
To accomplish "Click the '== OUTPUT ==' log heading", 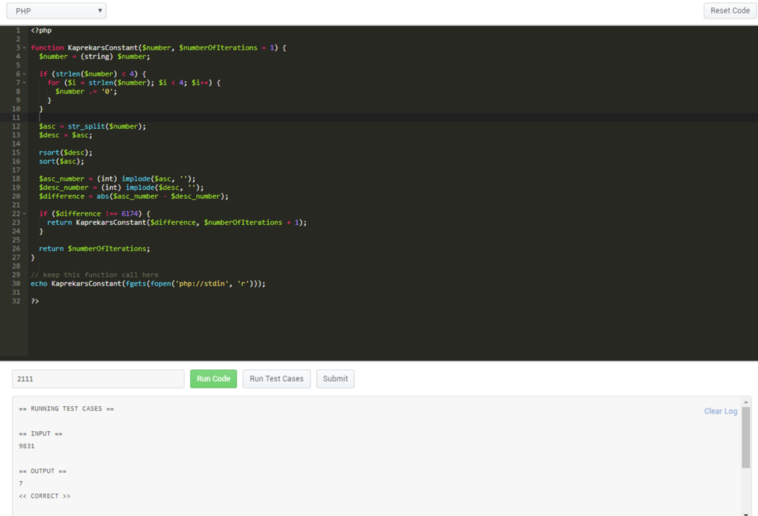I will coord(43,471).
